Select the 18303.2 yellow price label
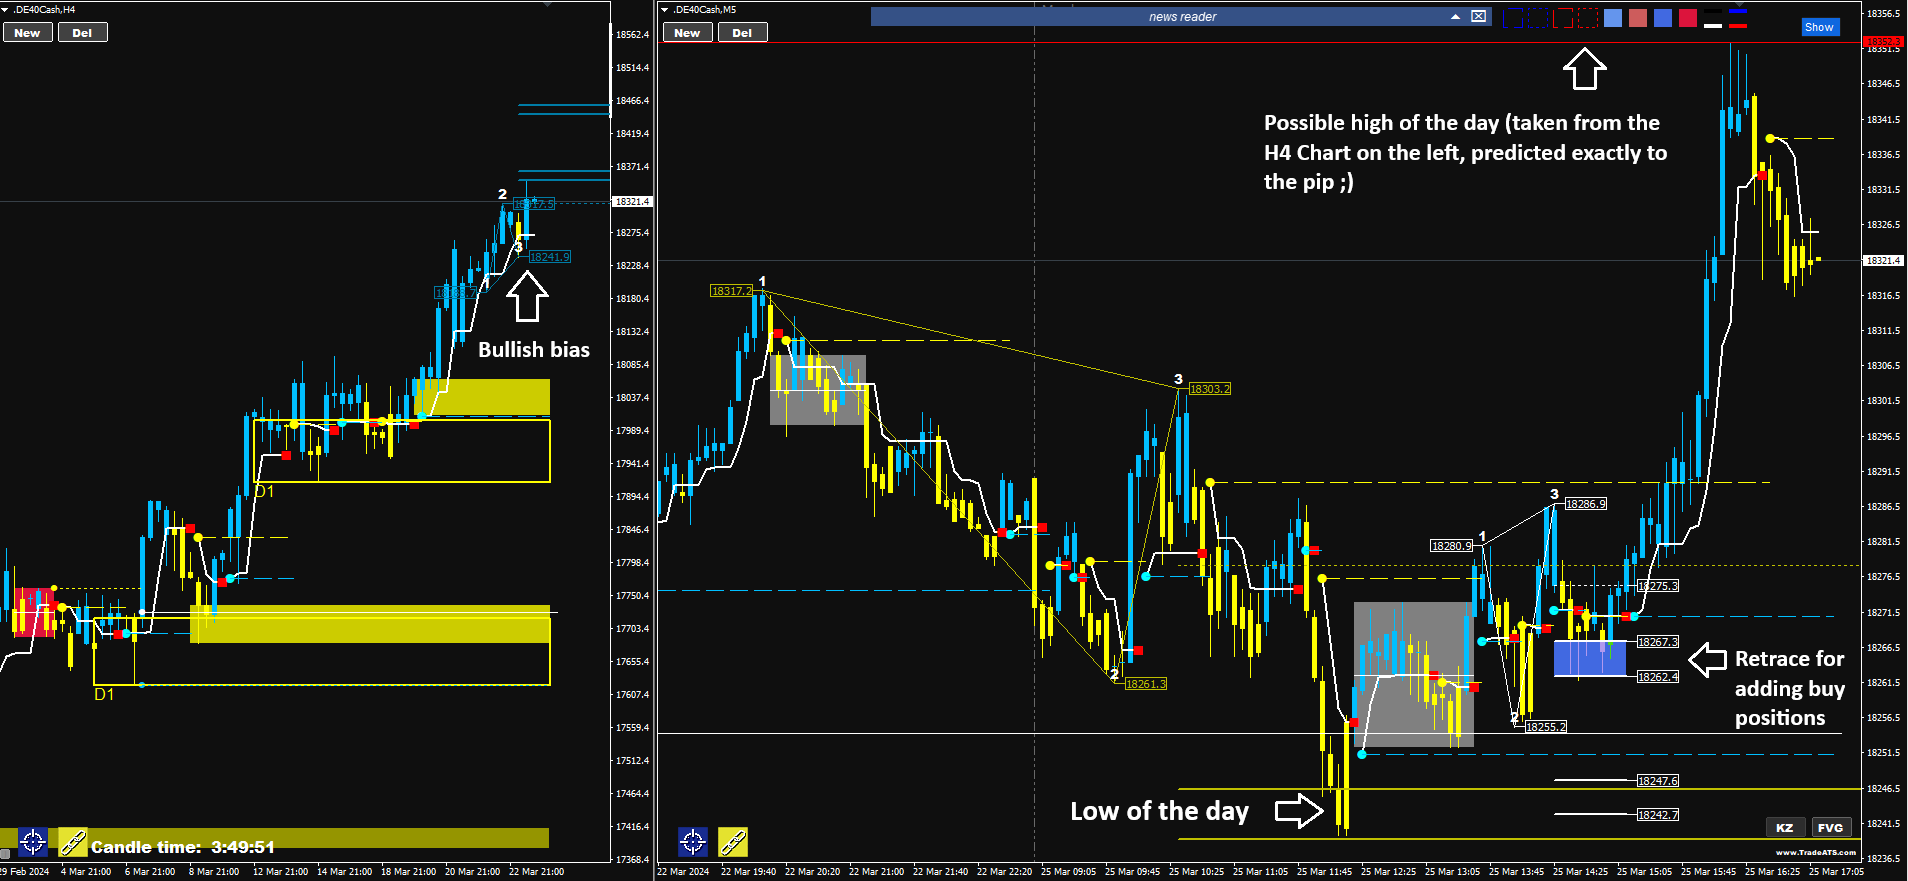 click(1210, 389)
